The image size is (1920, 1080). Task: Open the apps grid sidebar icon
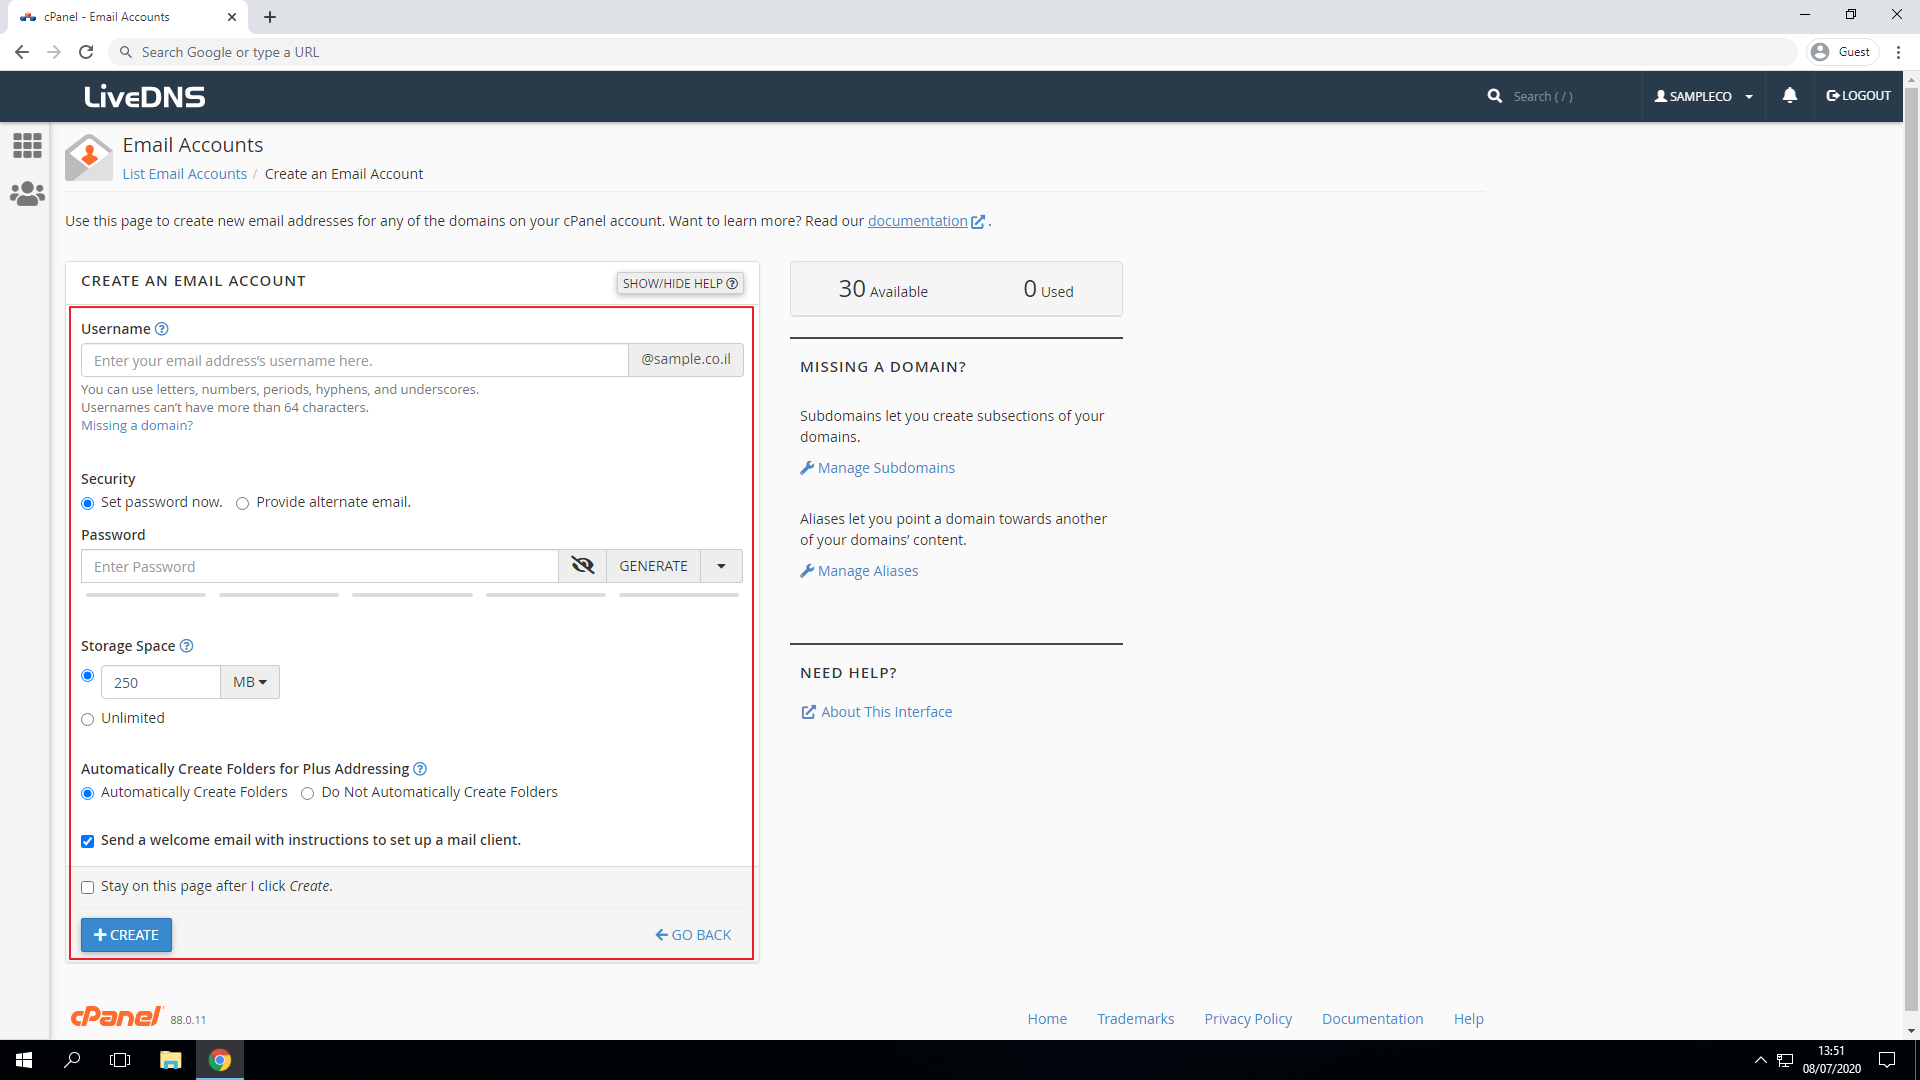click(27, 146)
